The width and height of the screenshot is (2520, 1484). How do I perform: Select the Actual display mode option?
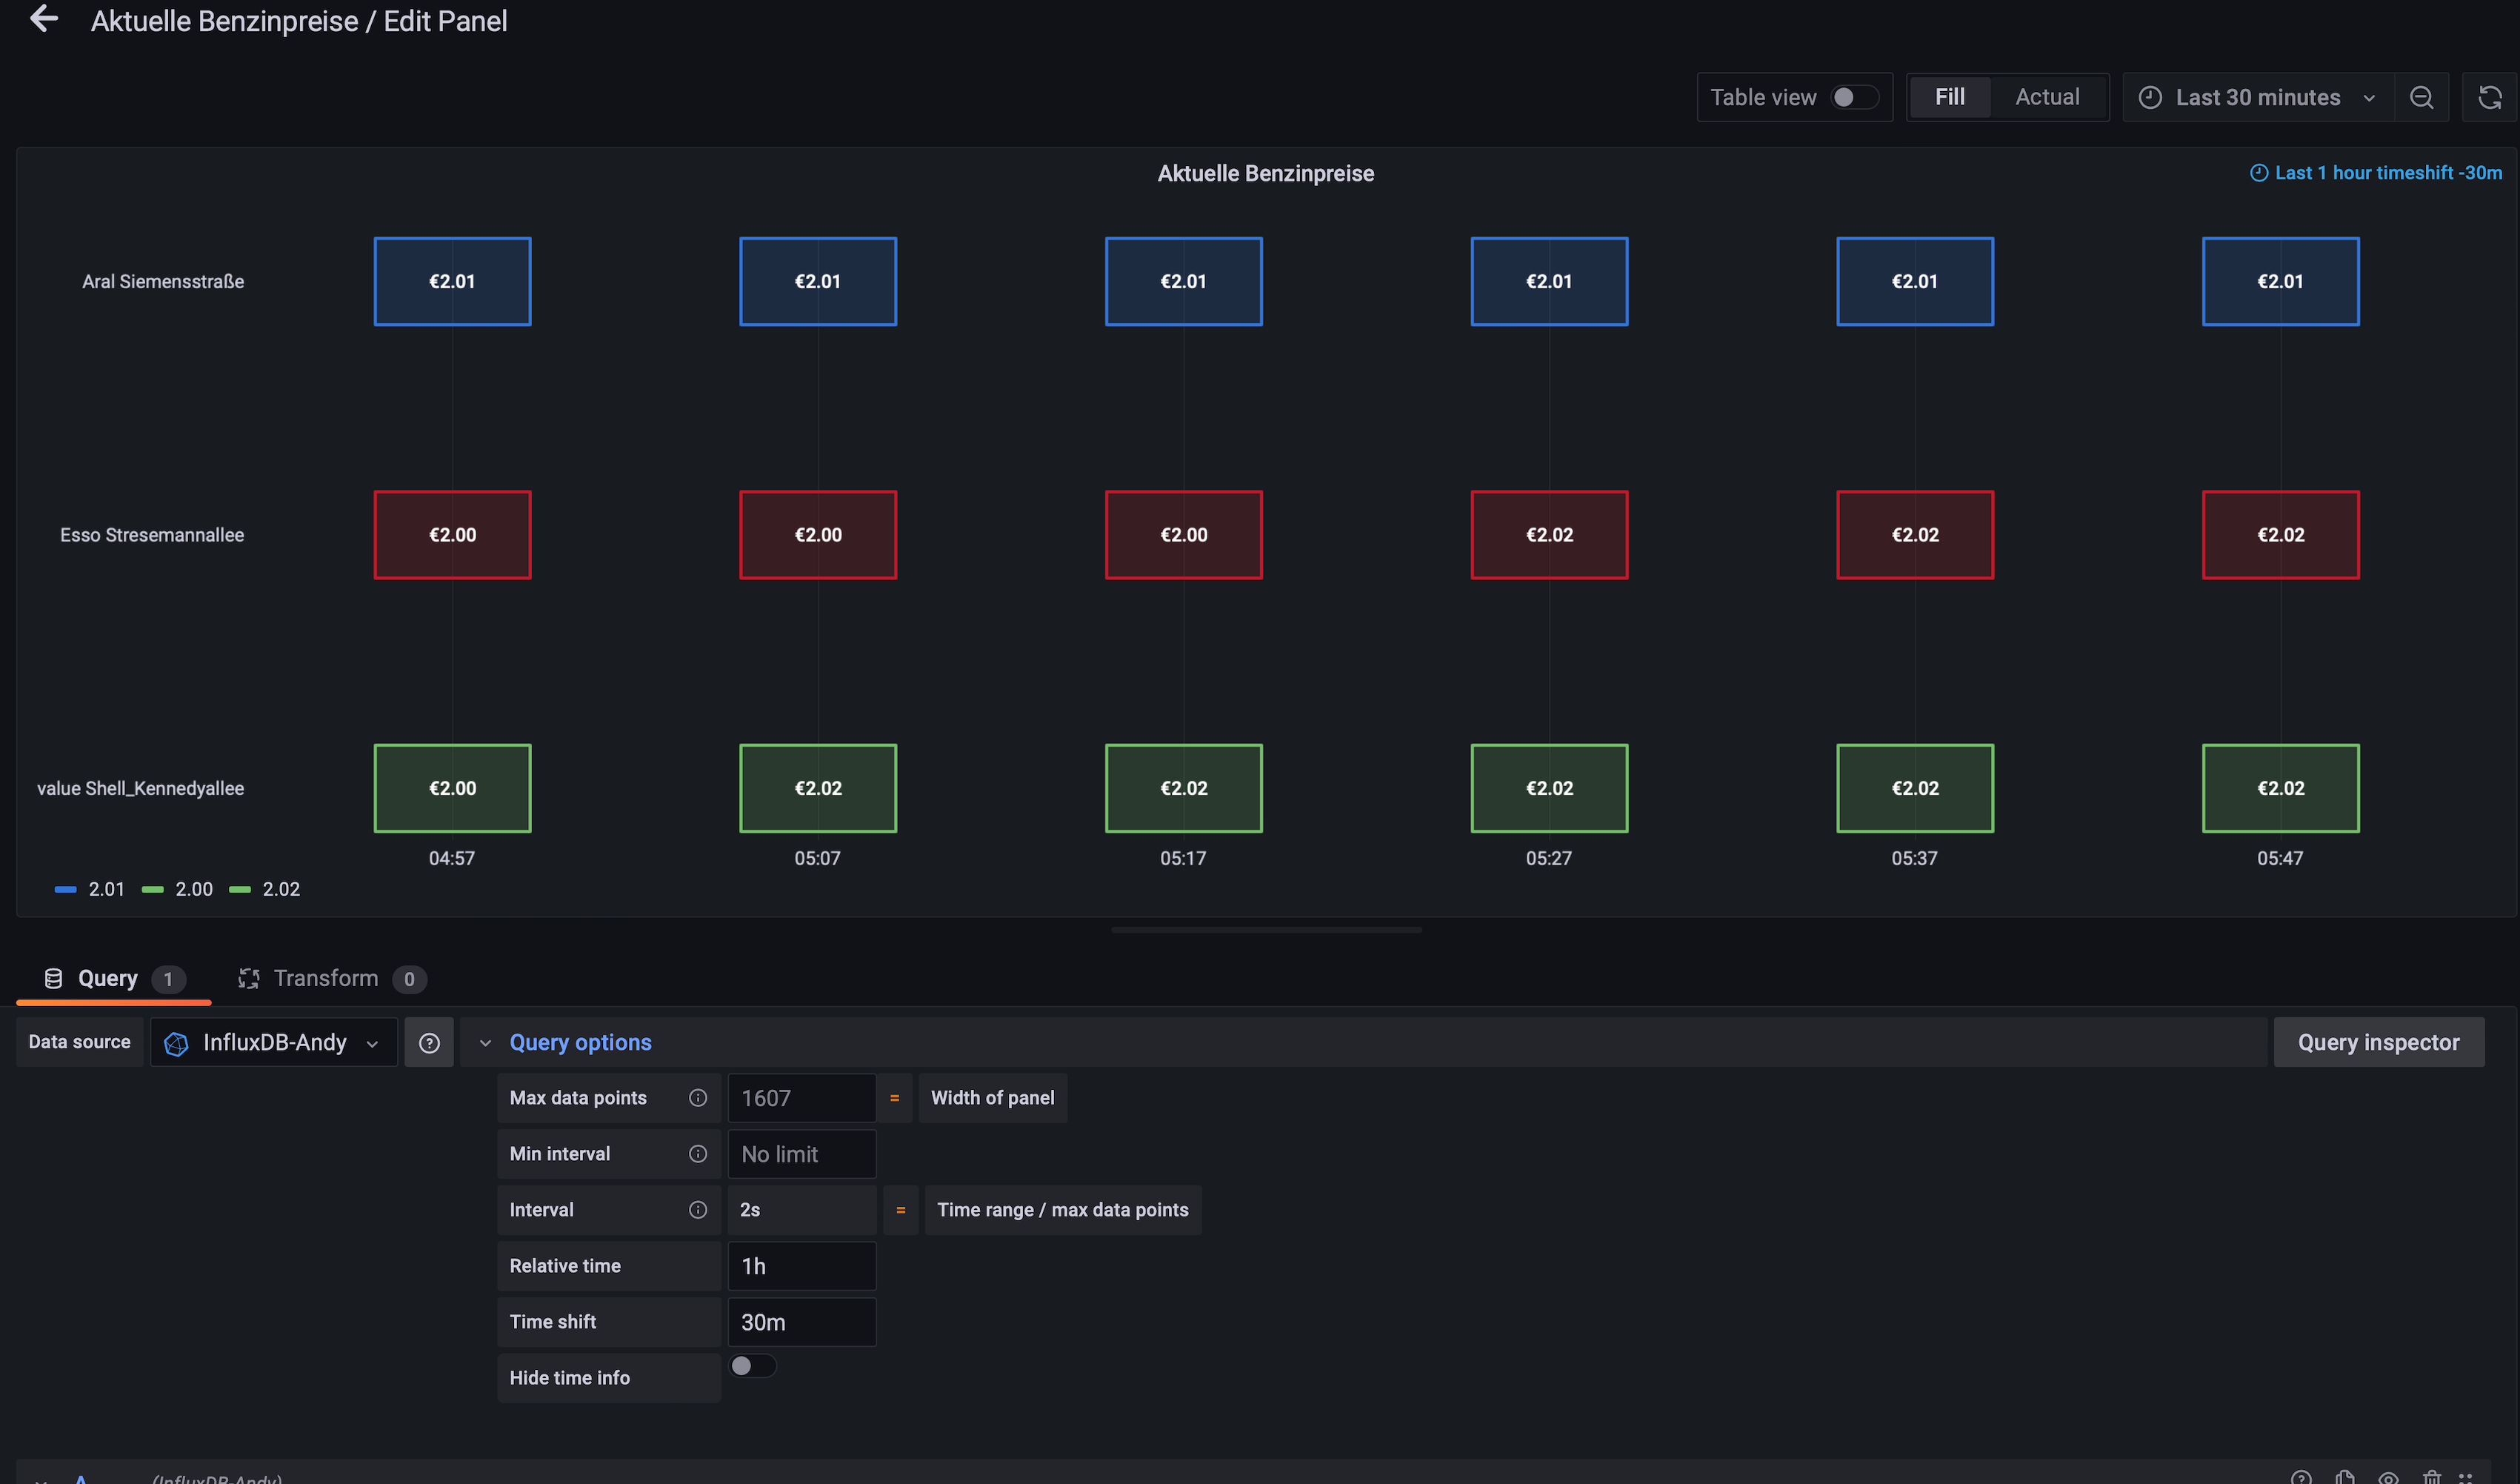(x=2046, y=97)
